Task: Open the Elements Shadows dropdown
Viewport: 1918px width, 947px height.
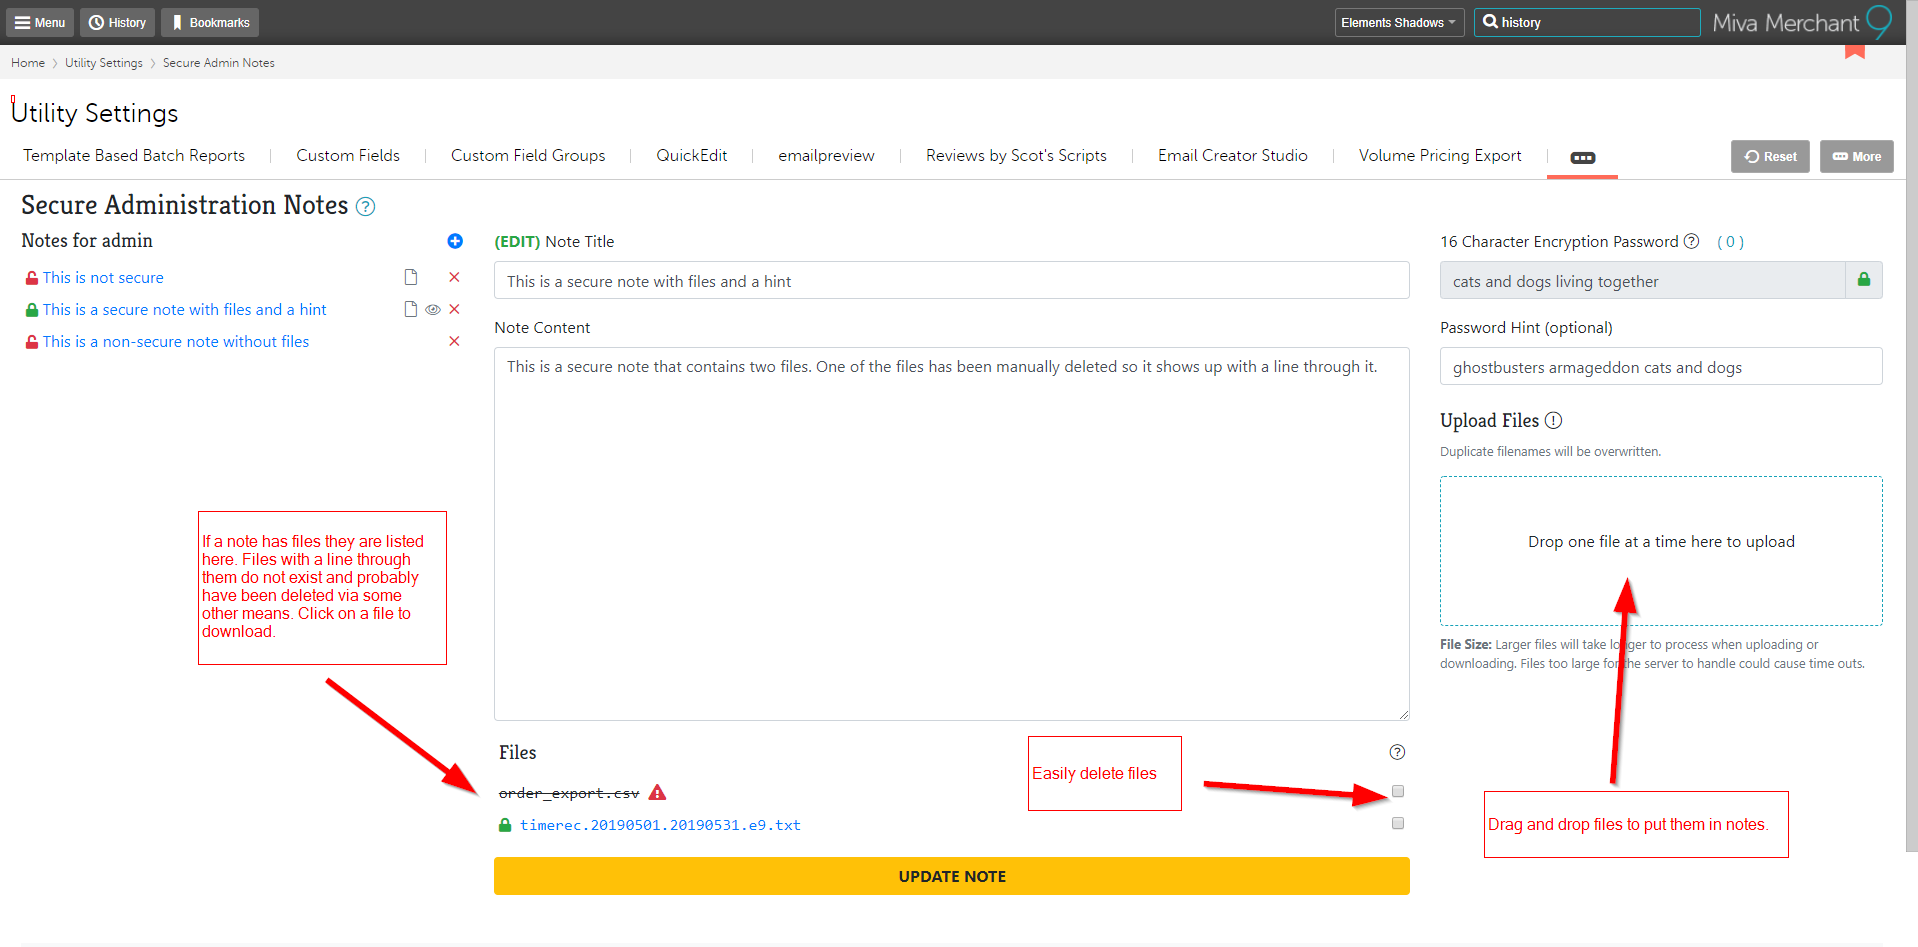Action: pyautogui.click(x=1398, y=22)
